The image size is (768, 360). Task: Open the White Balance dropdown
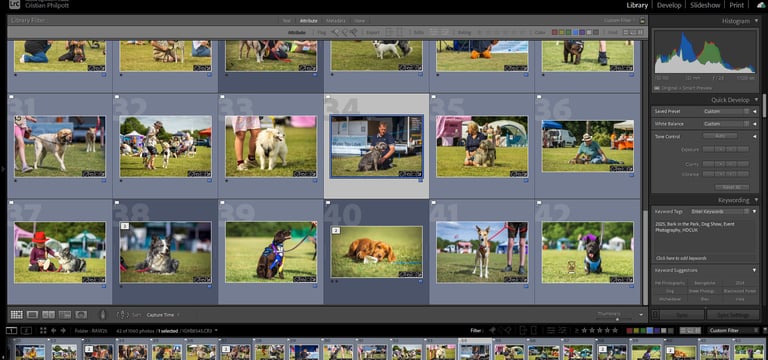click(726, 124)
